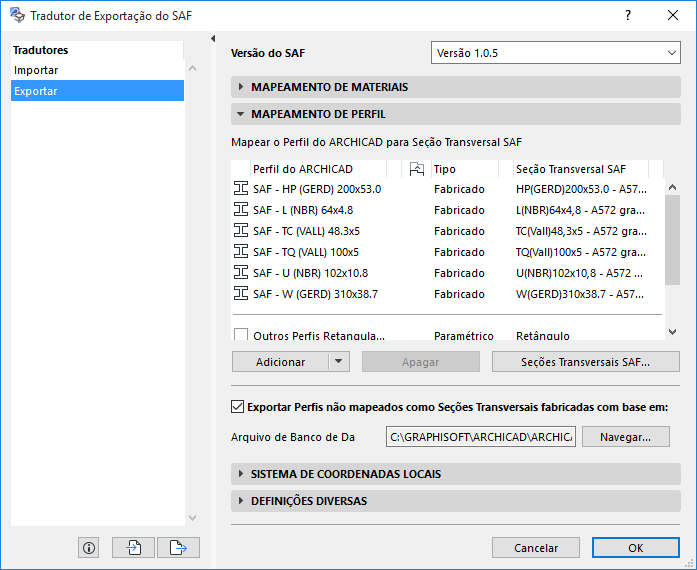Click the export translator file icon
The height and width of the screenshot is (570, 697).
pyautogui.click(x=178, y=548)
